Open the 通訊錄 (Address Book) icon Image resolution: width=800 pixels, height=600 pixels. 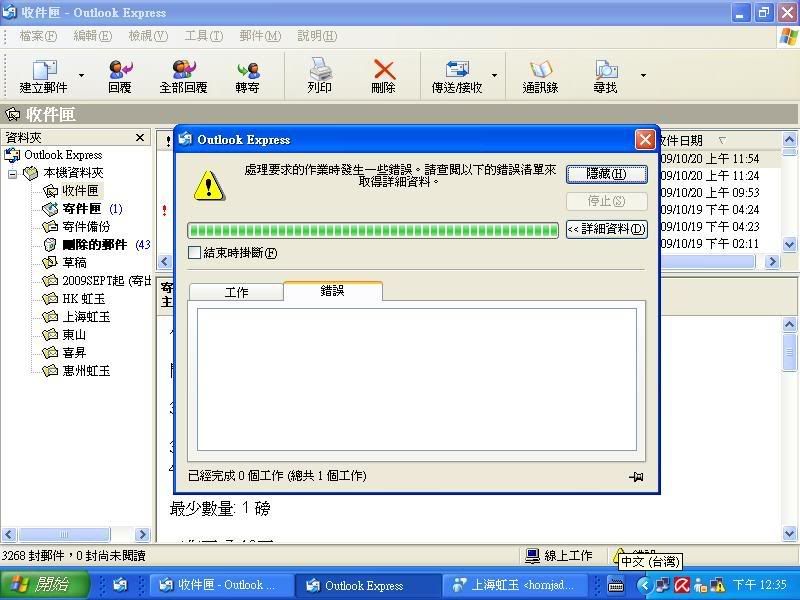tap(540, 70)
